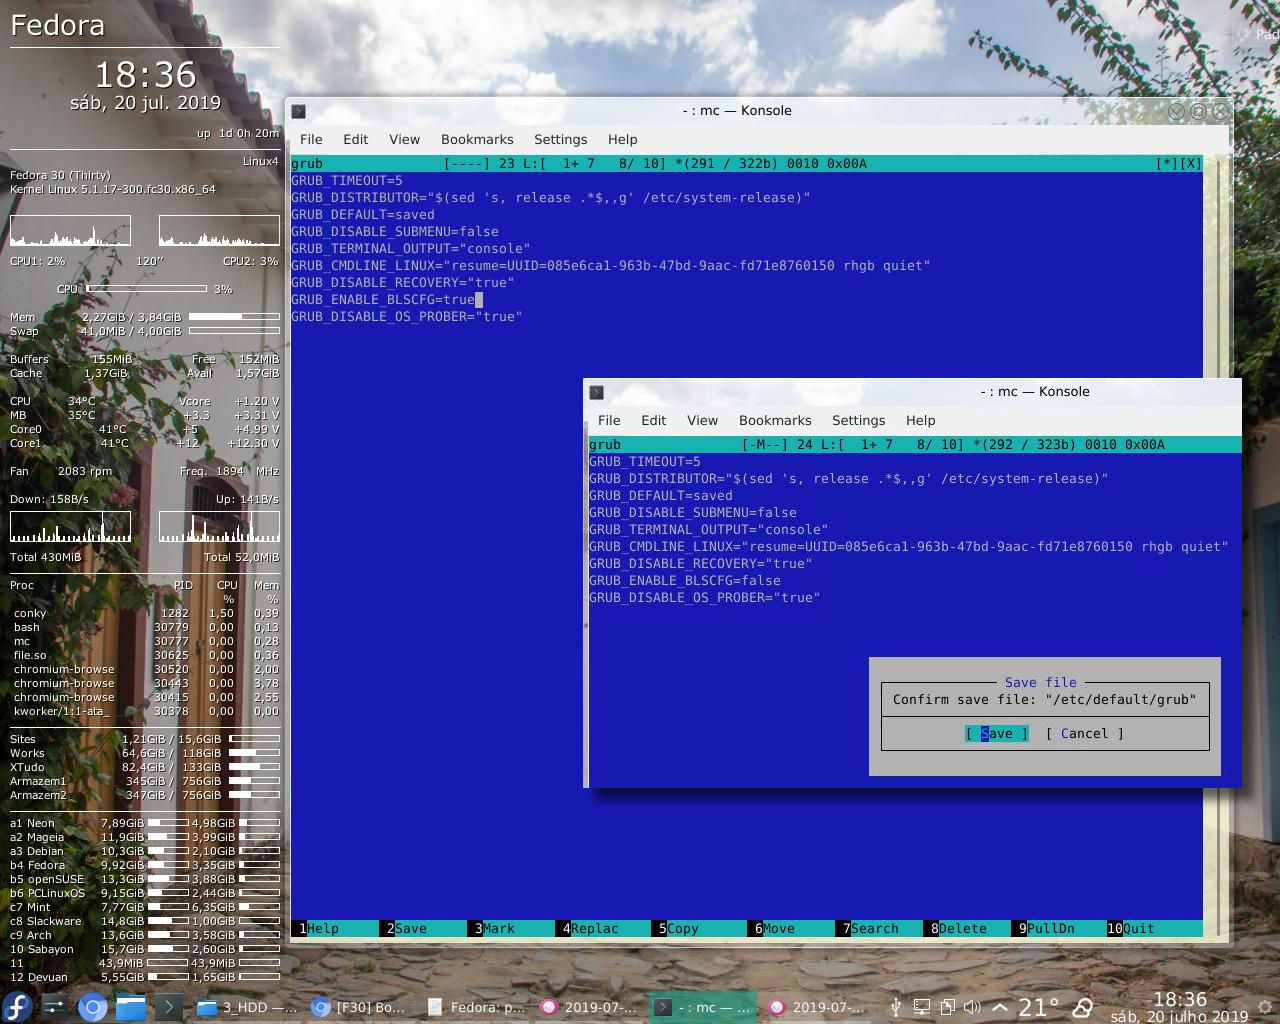Open Edit menu in back Konsole window
Viewport: 1280px width, 1024px height.
pyautogui.click(x=355, y=139)
